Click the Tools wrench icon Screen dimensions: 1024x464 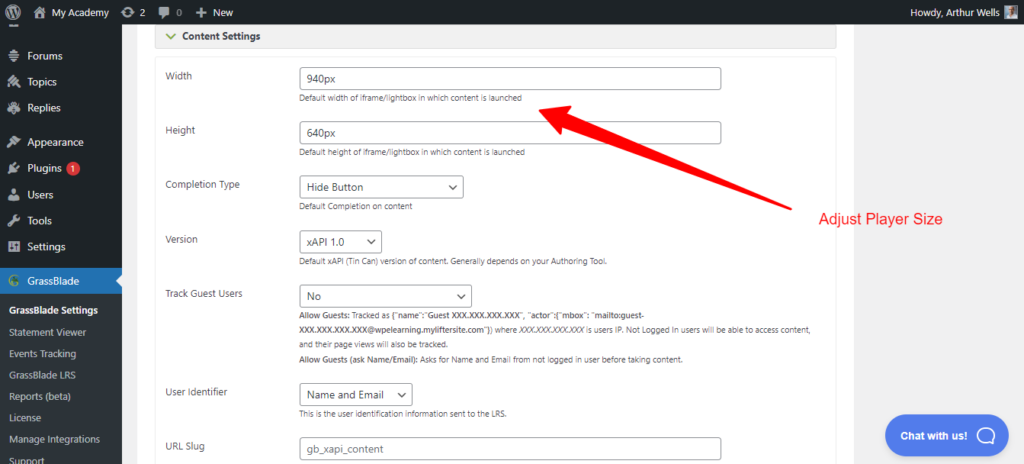tap(14, 221)
